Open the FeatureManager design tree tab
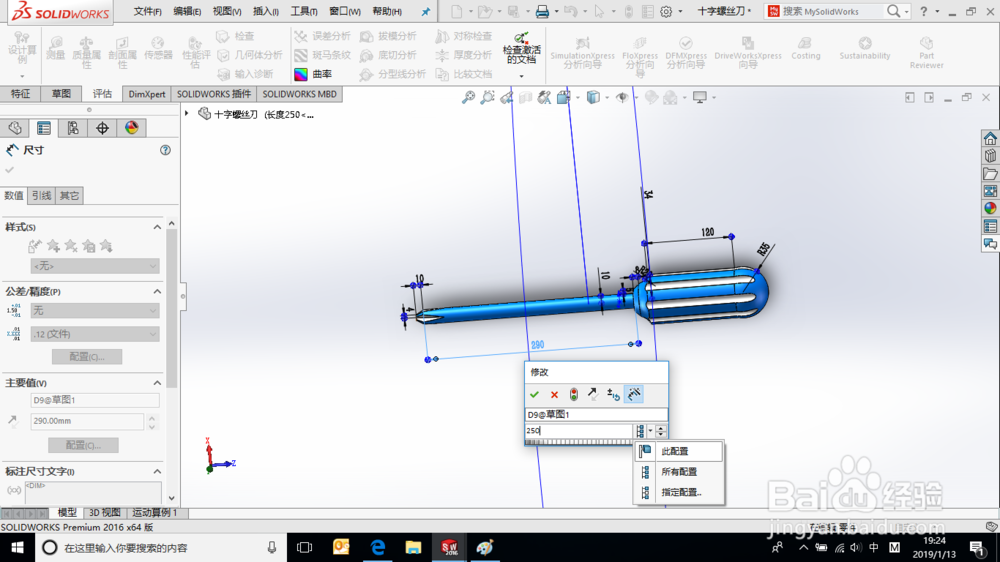The width and height of the screenshot is (1000, 562). 15,128
